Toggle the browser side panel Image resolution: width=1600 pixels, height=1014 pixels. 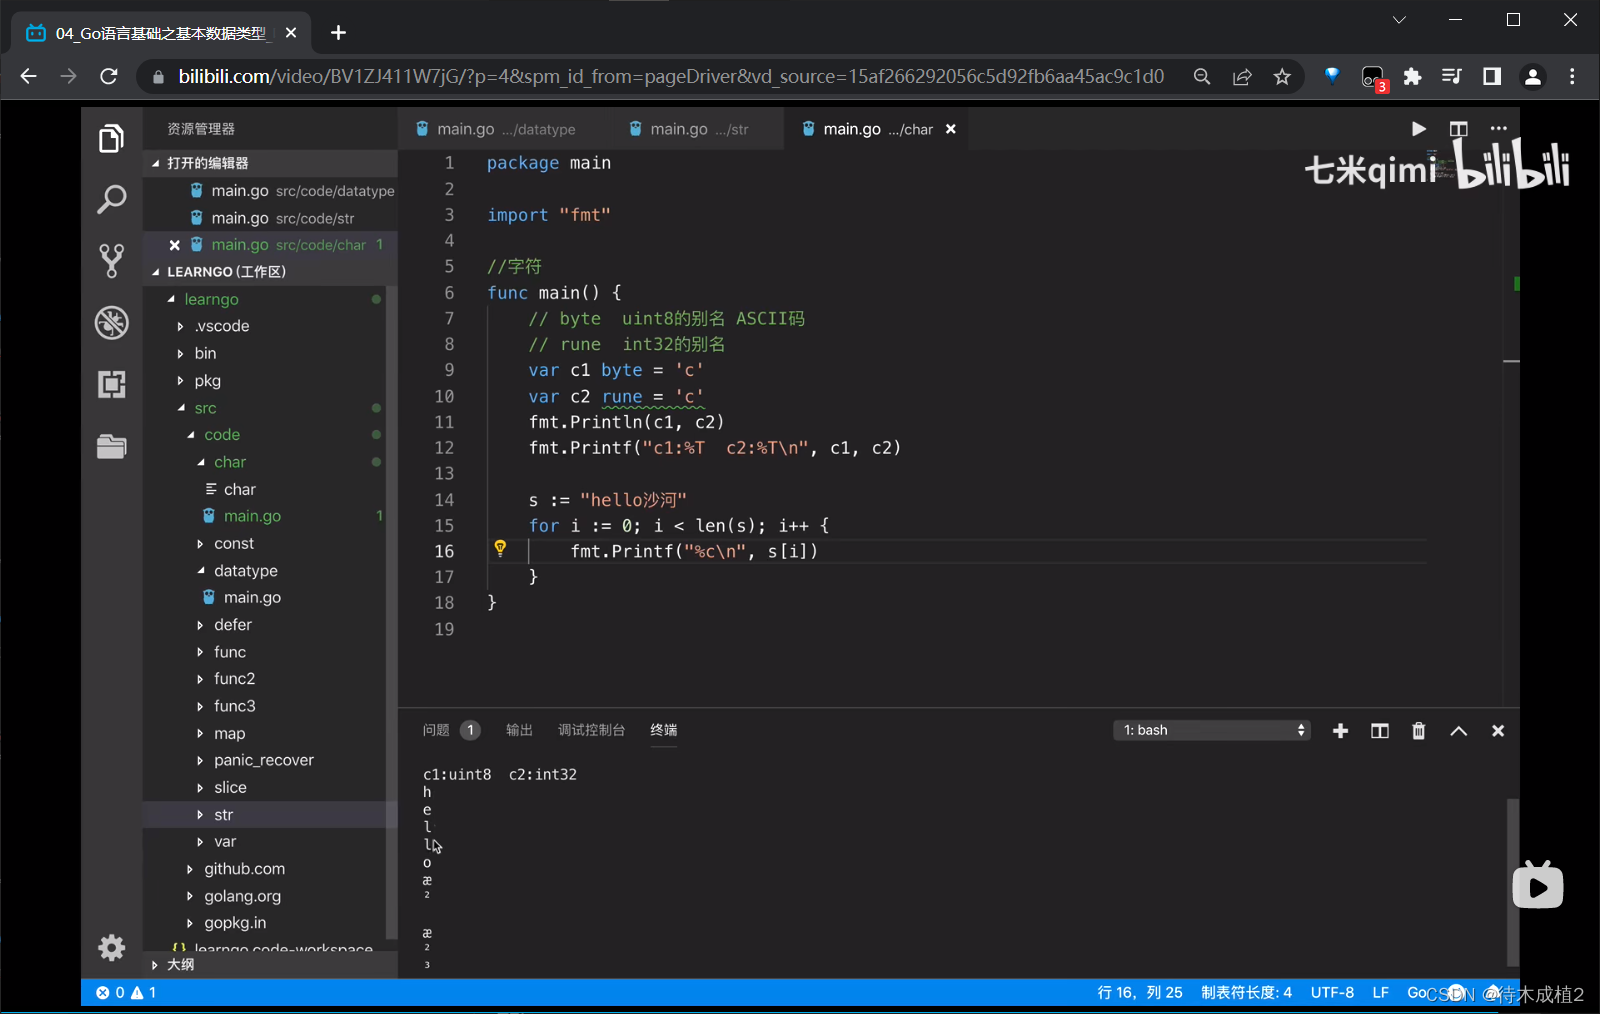pos(1492,76)
